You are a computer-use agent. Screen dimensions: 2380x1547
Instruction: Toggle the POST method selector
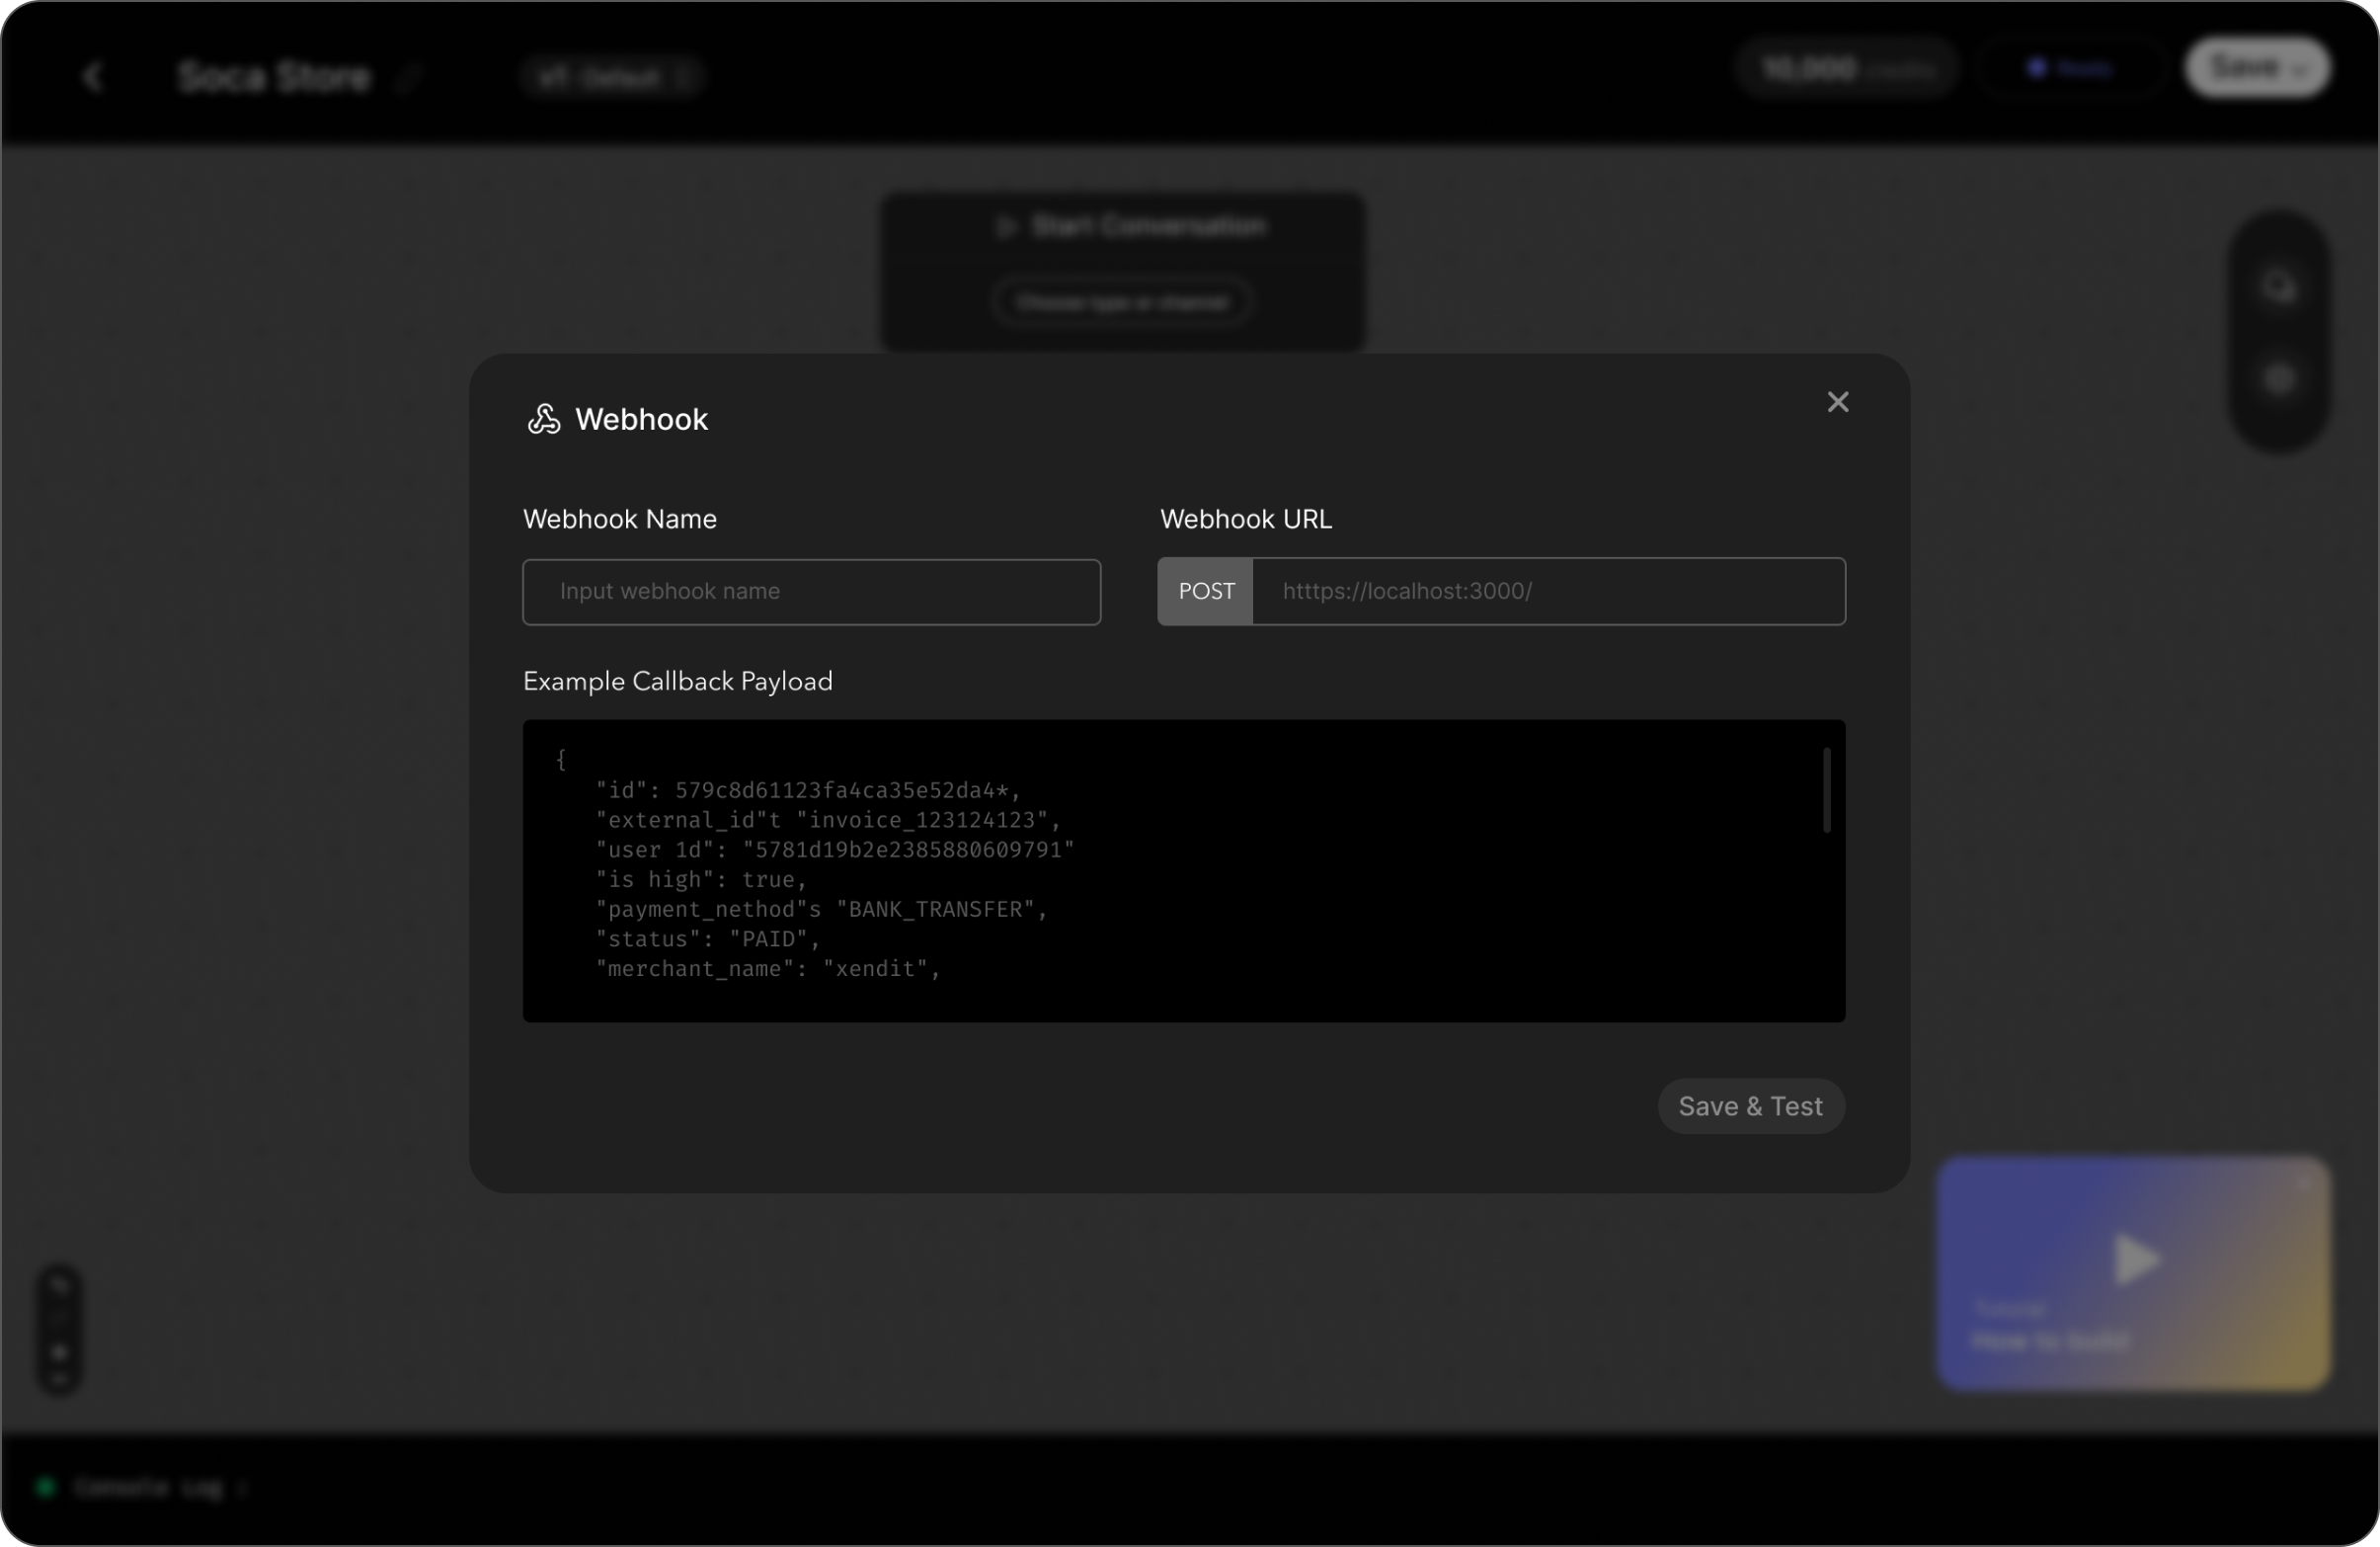tap(1205, 591)
